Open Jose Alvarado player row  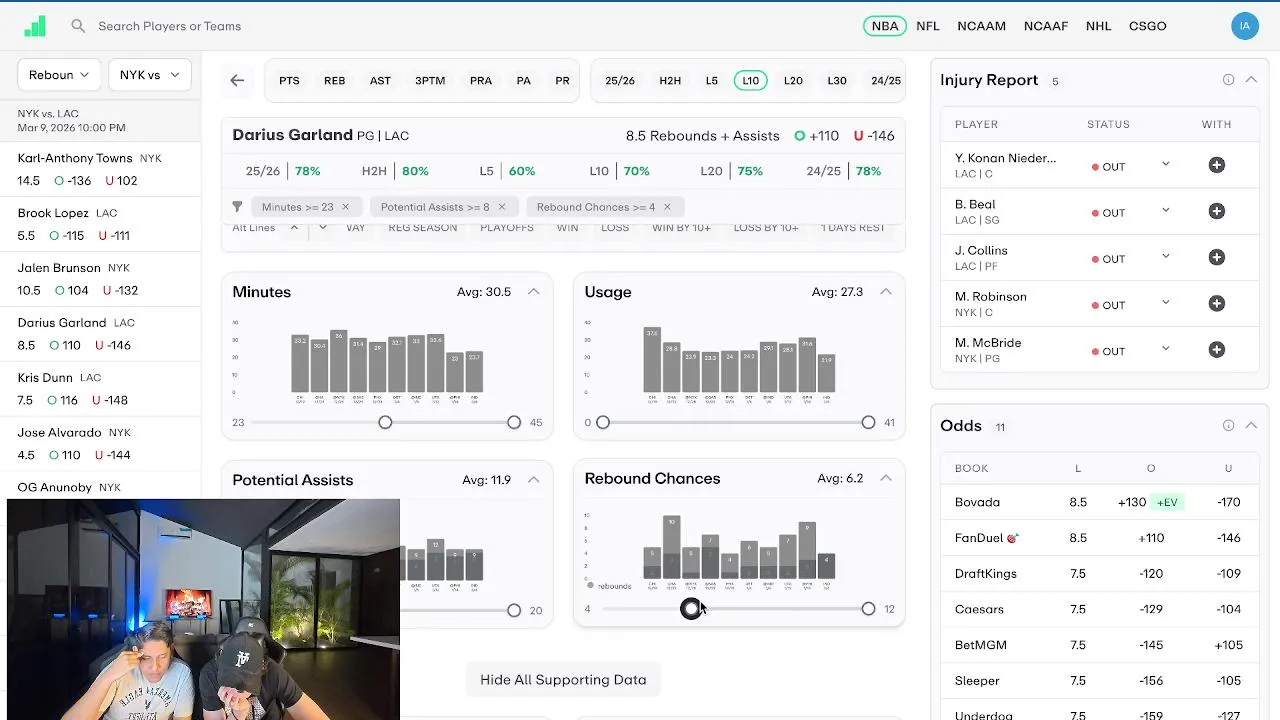click(99, 444)
